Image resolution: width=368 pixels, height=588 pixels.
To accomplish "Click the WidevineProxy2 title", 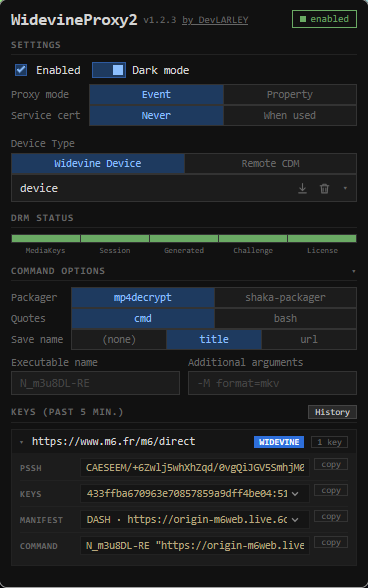I will [74, 20].
